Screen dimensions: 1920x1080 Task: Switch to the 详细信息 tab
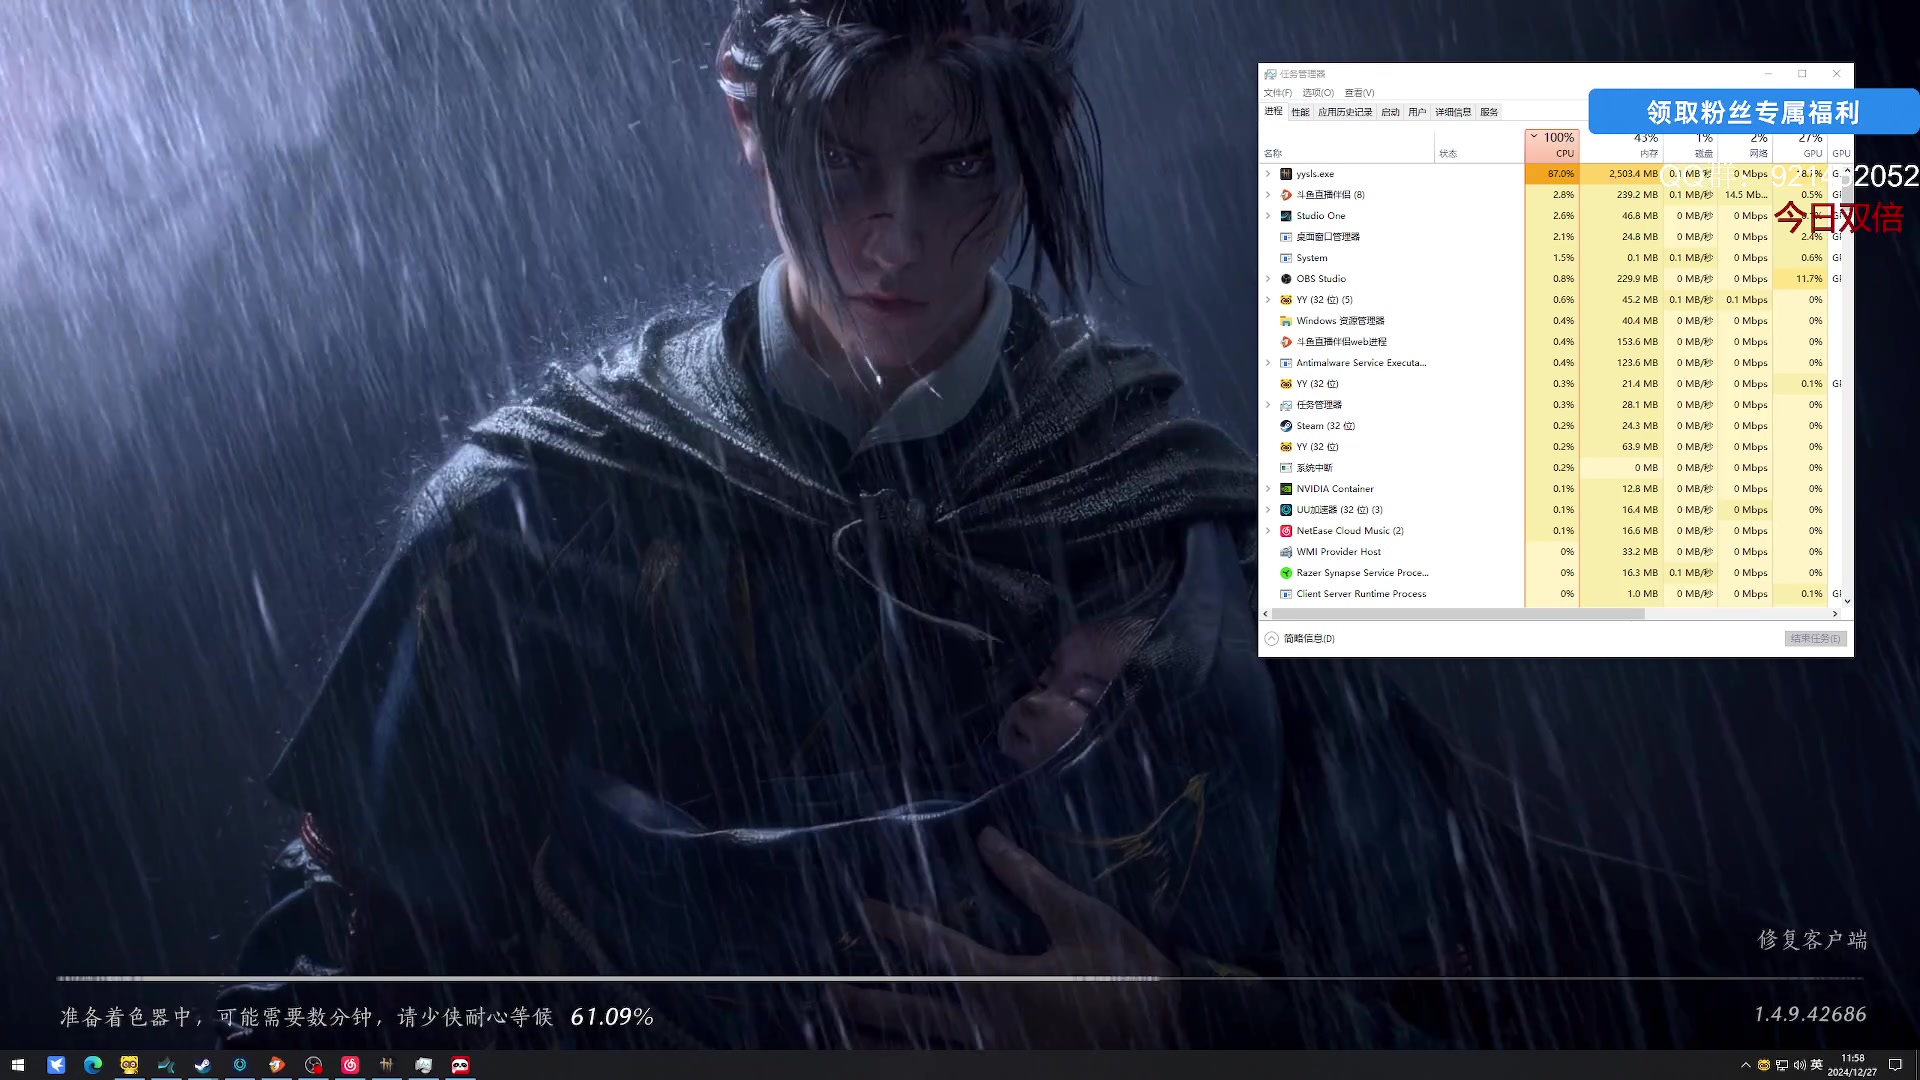(1453, 112)
